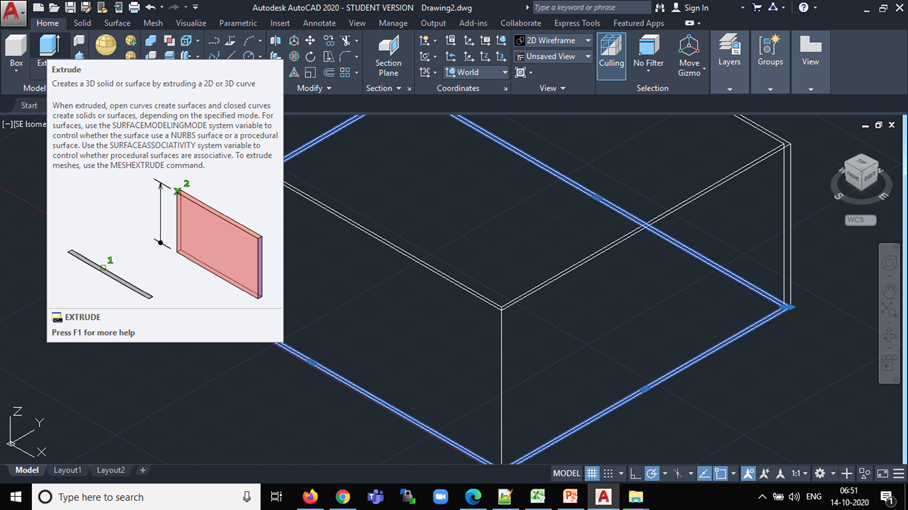Open Google Chrome from the taskbar
This screenshot has width=908, height=510.
point(342,497)
